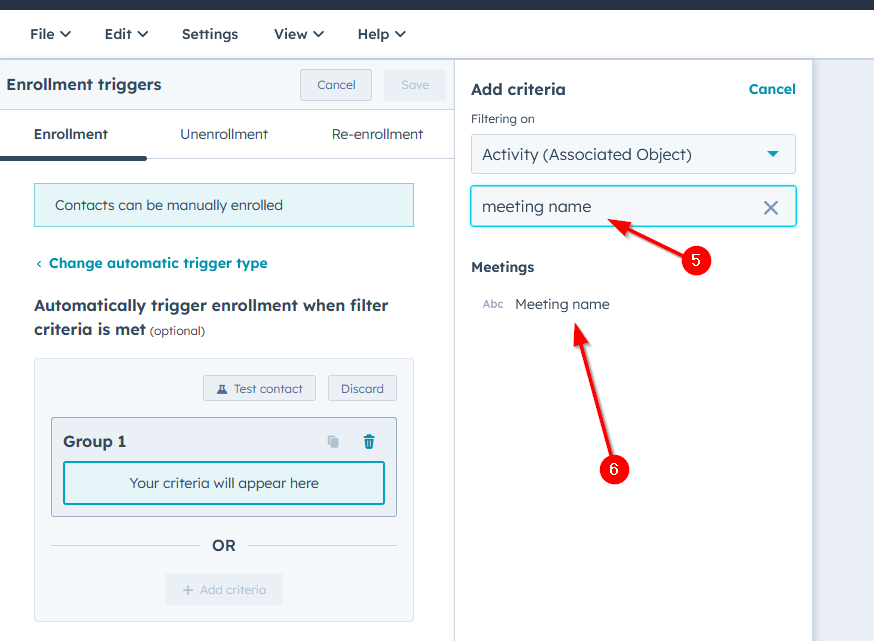The height and width of the screenshot is (641, 874).
Task: Switch to the Unenrollment tab
Action: pyautogui.click(x=223, y=133)
